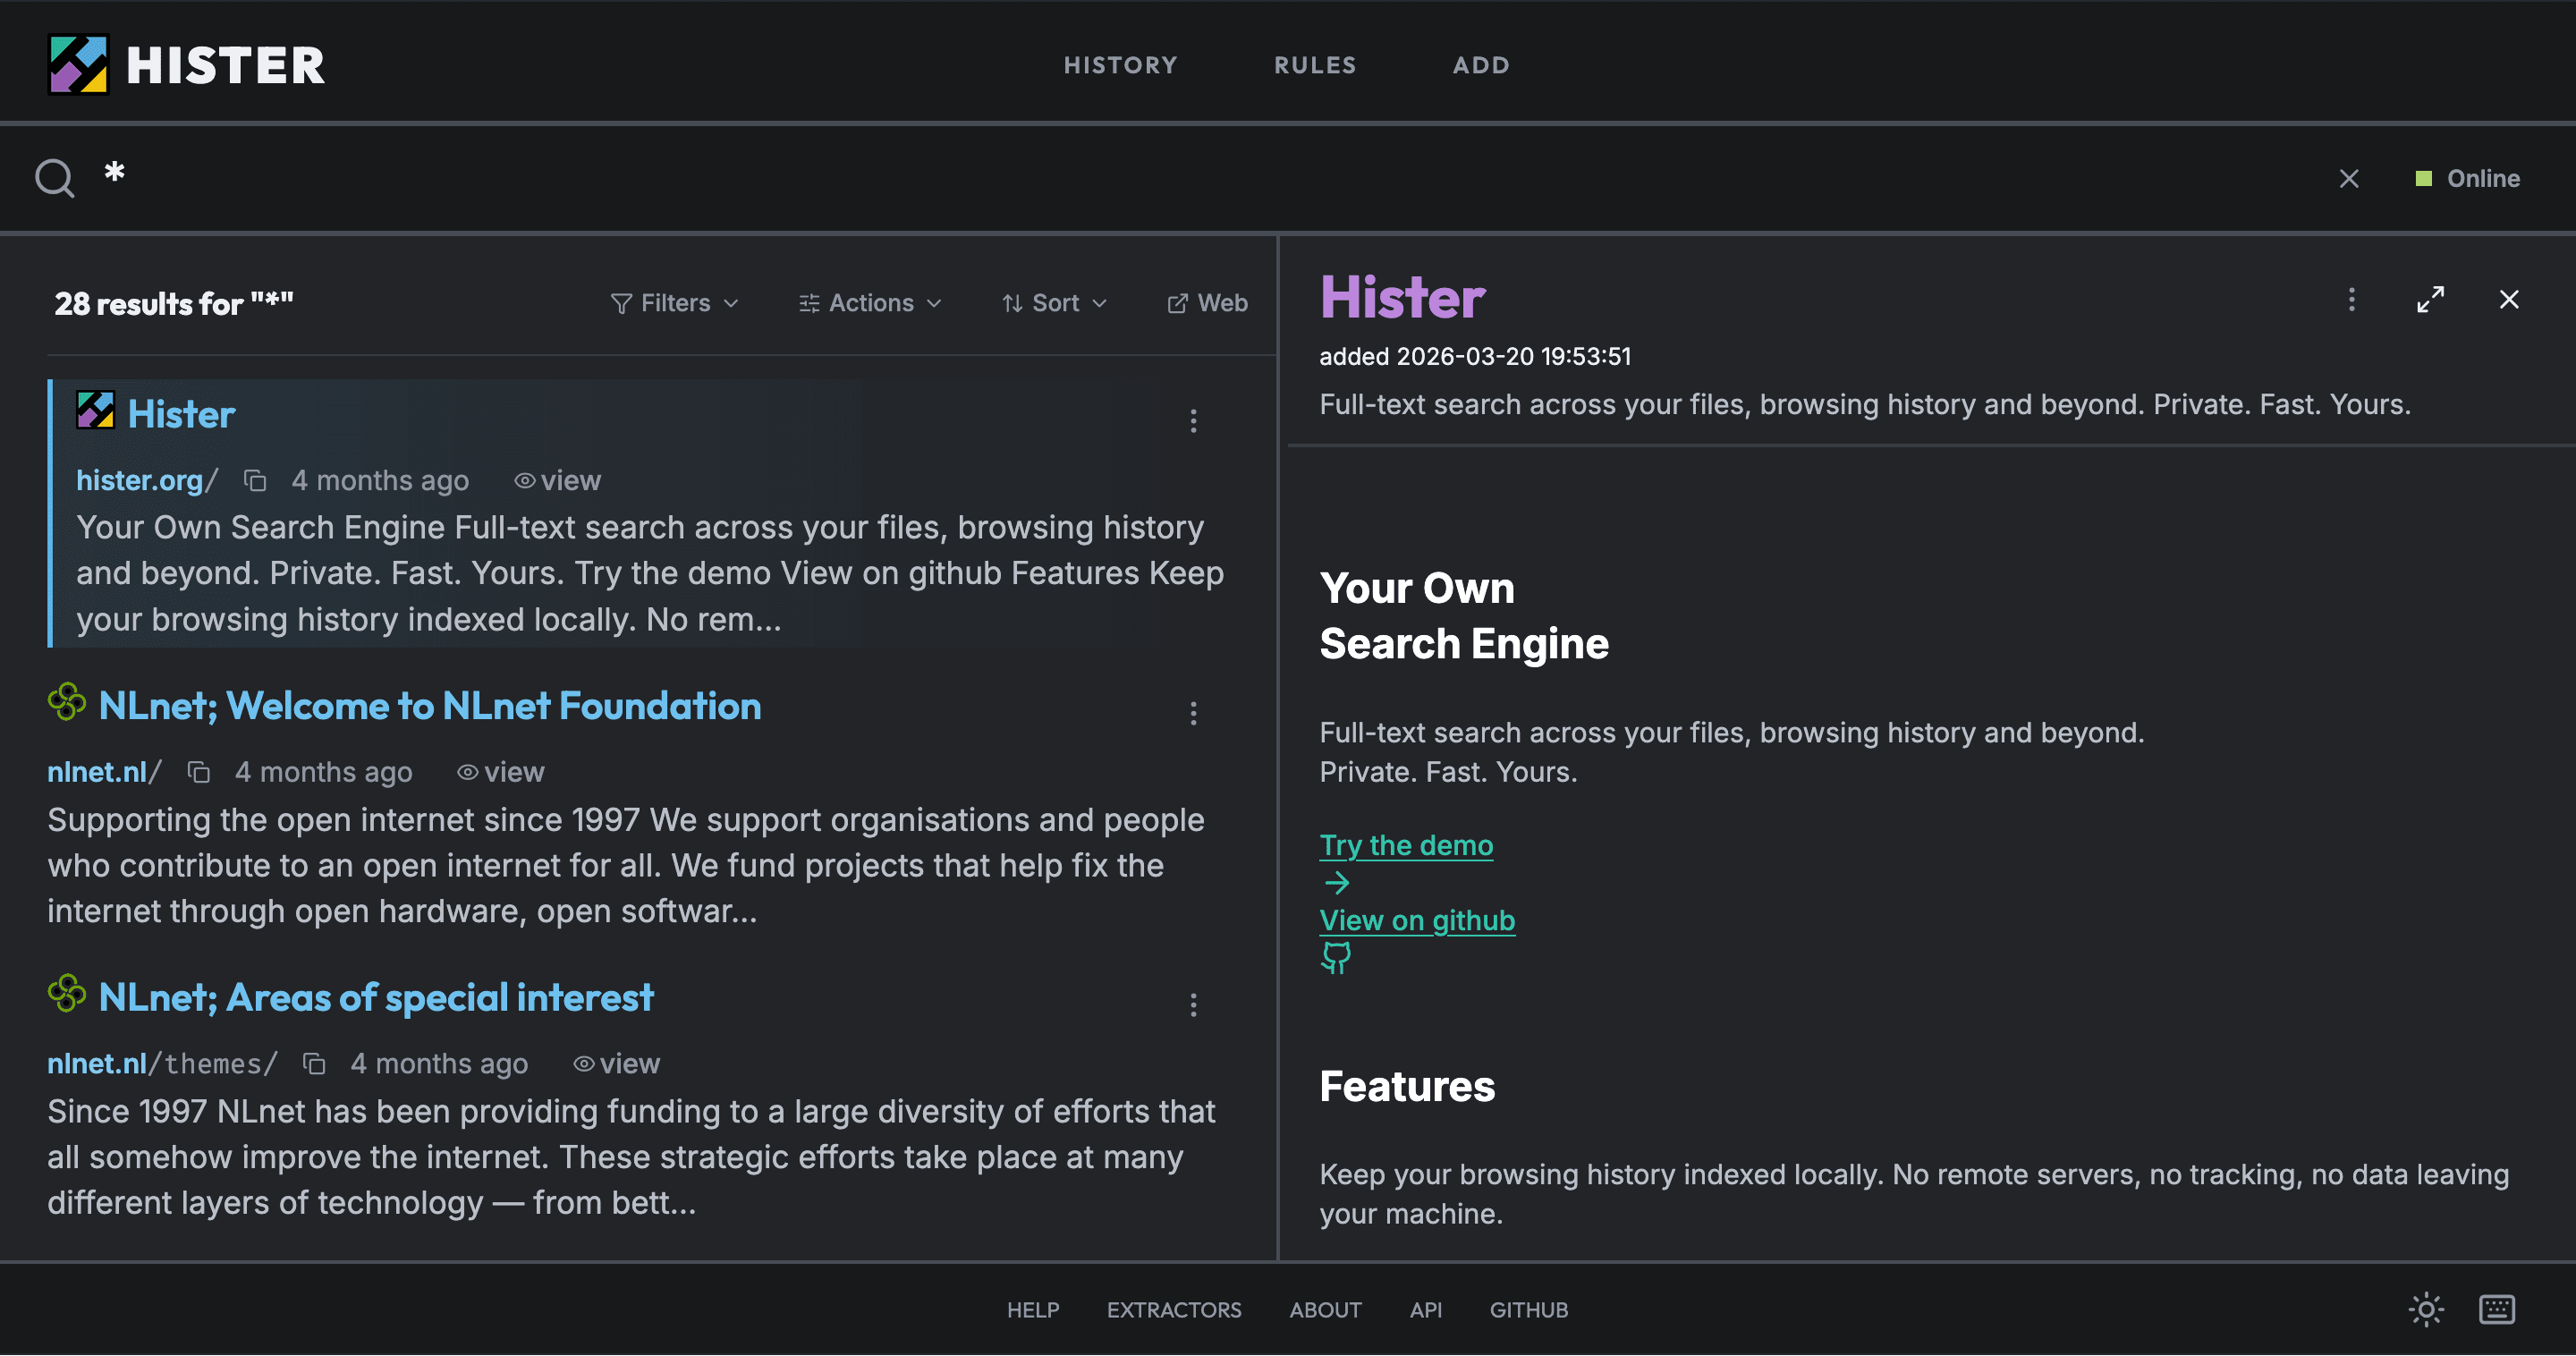The image size is (2576, 1356).
Task: Open NLnet; Areas of special interest link
Action: (x=376, y=998)
